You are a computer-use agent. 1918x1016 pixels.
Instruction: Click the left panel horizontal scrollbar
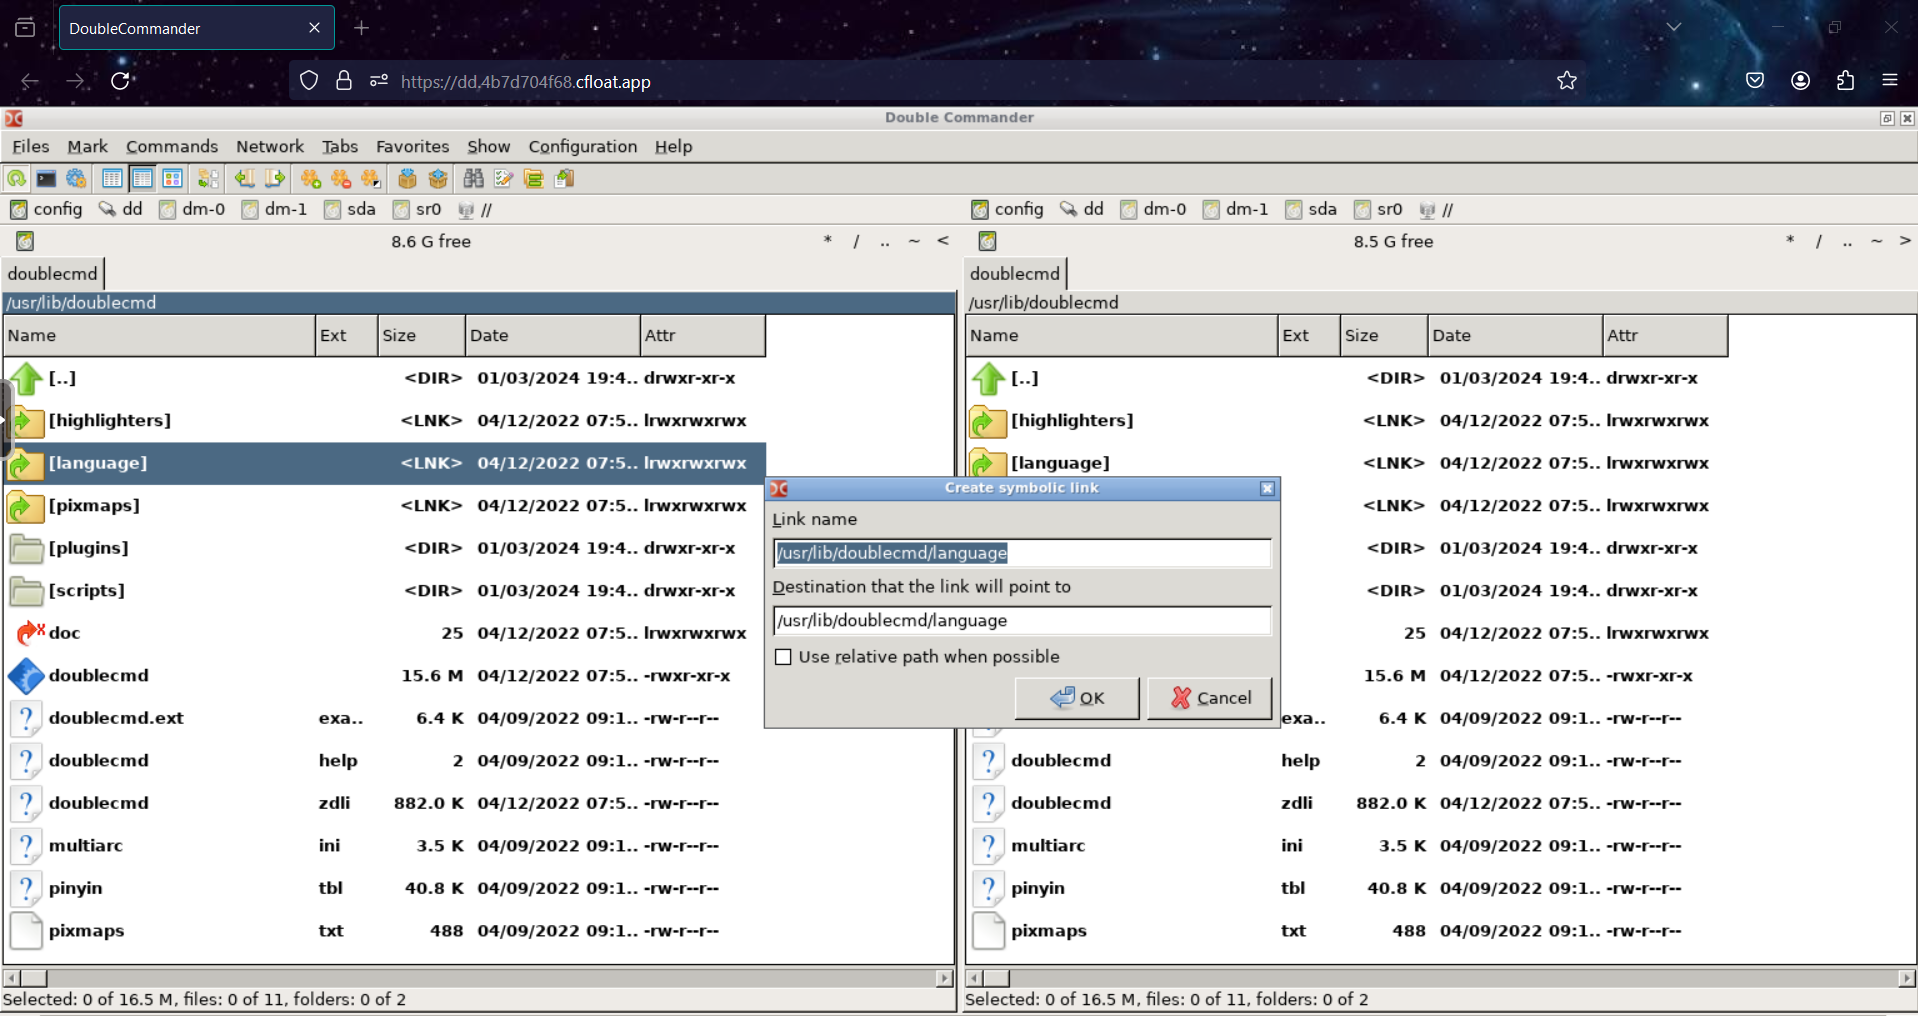point(479,978)
